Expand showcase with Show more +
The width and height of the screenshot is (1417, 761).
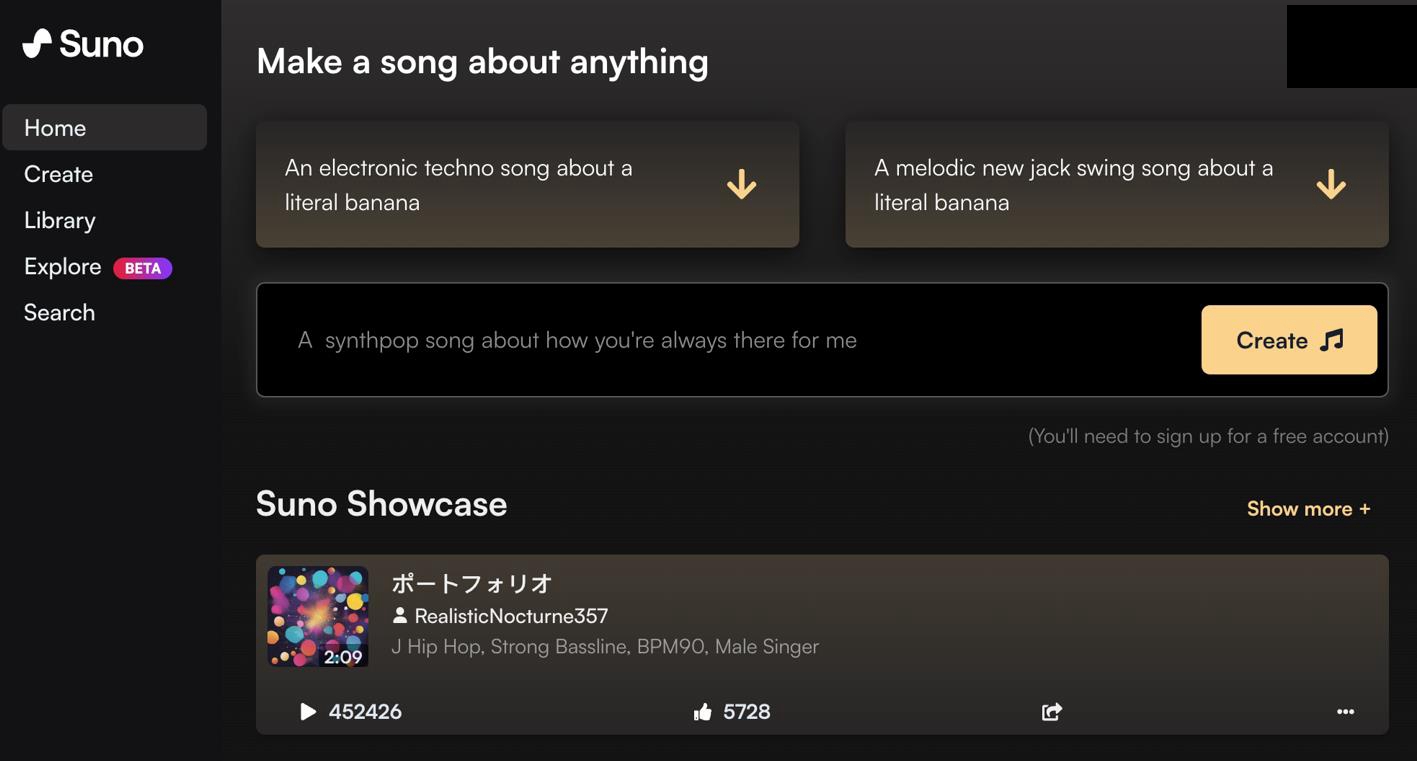(x=1308, y=508)
